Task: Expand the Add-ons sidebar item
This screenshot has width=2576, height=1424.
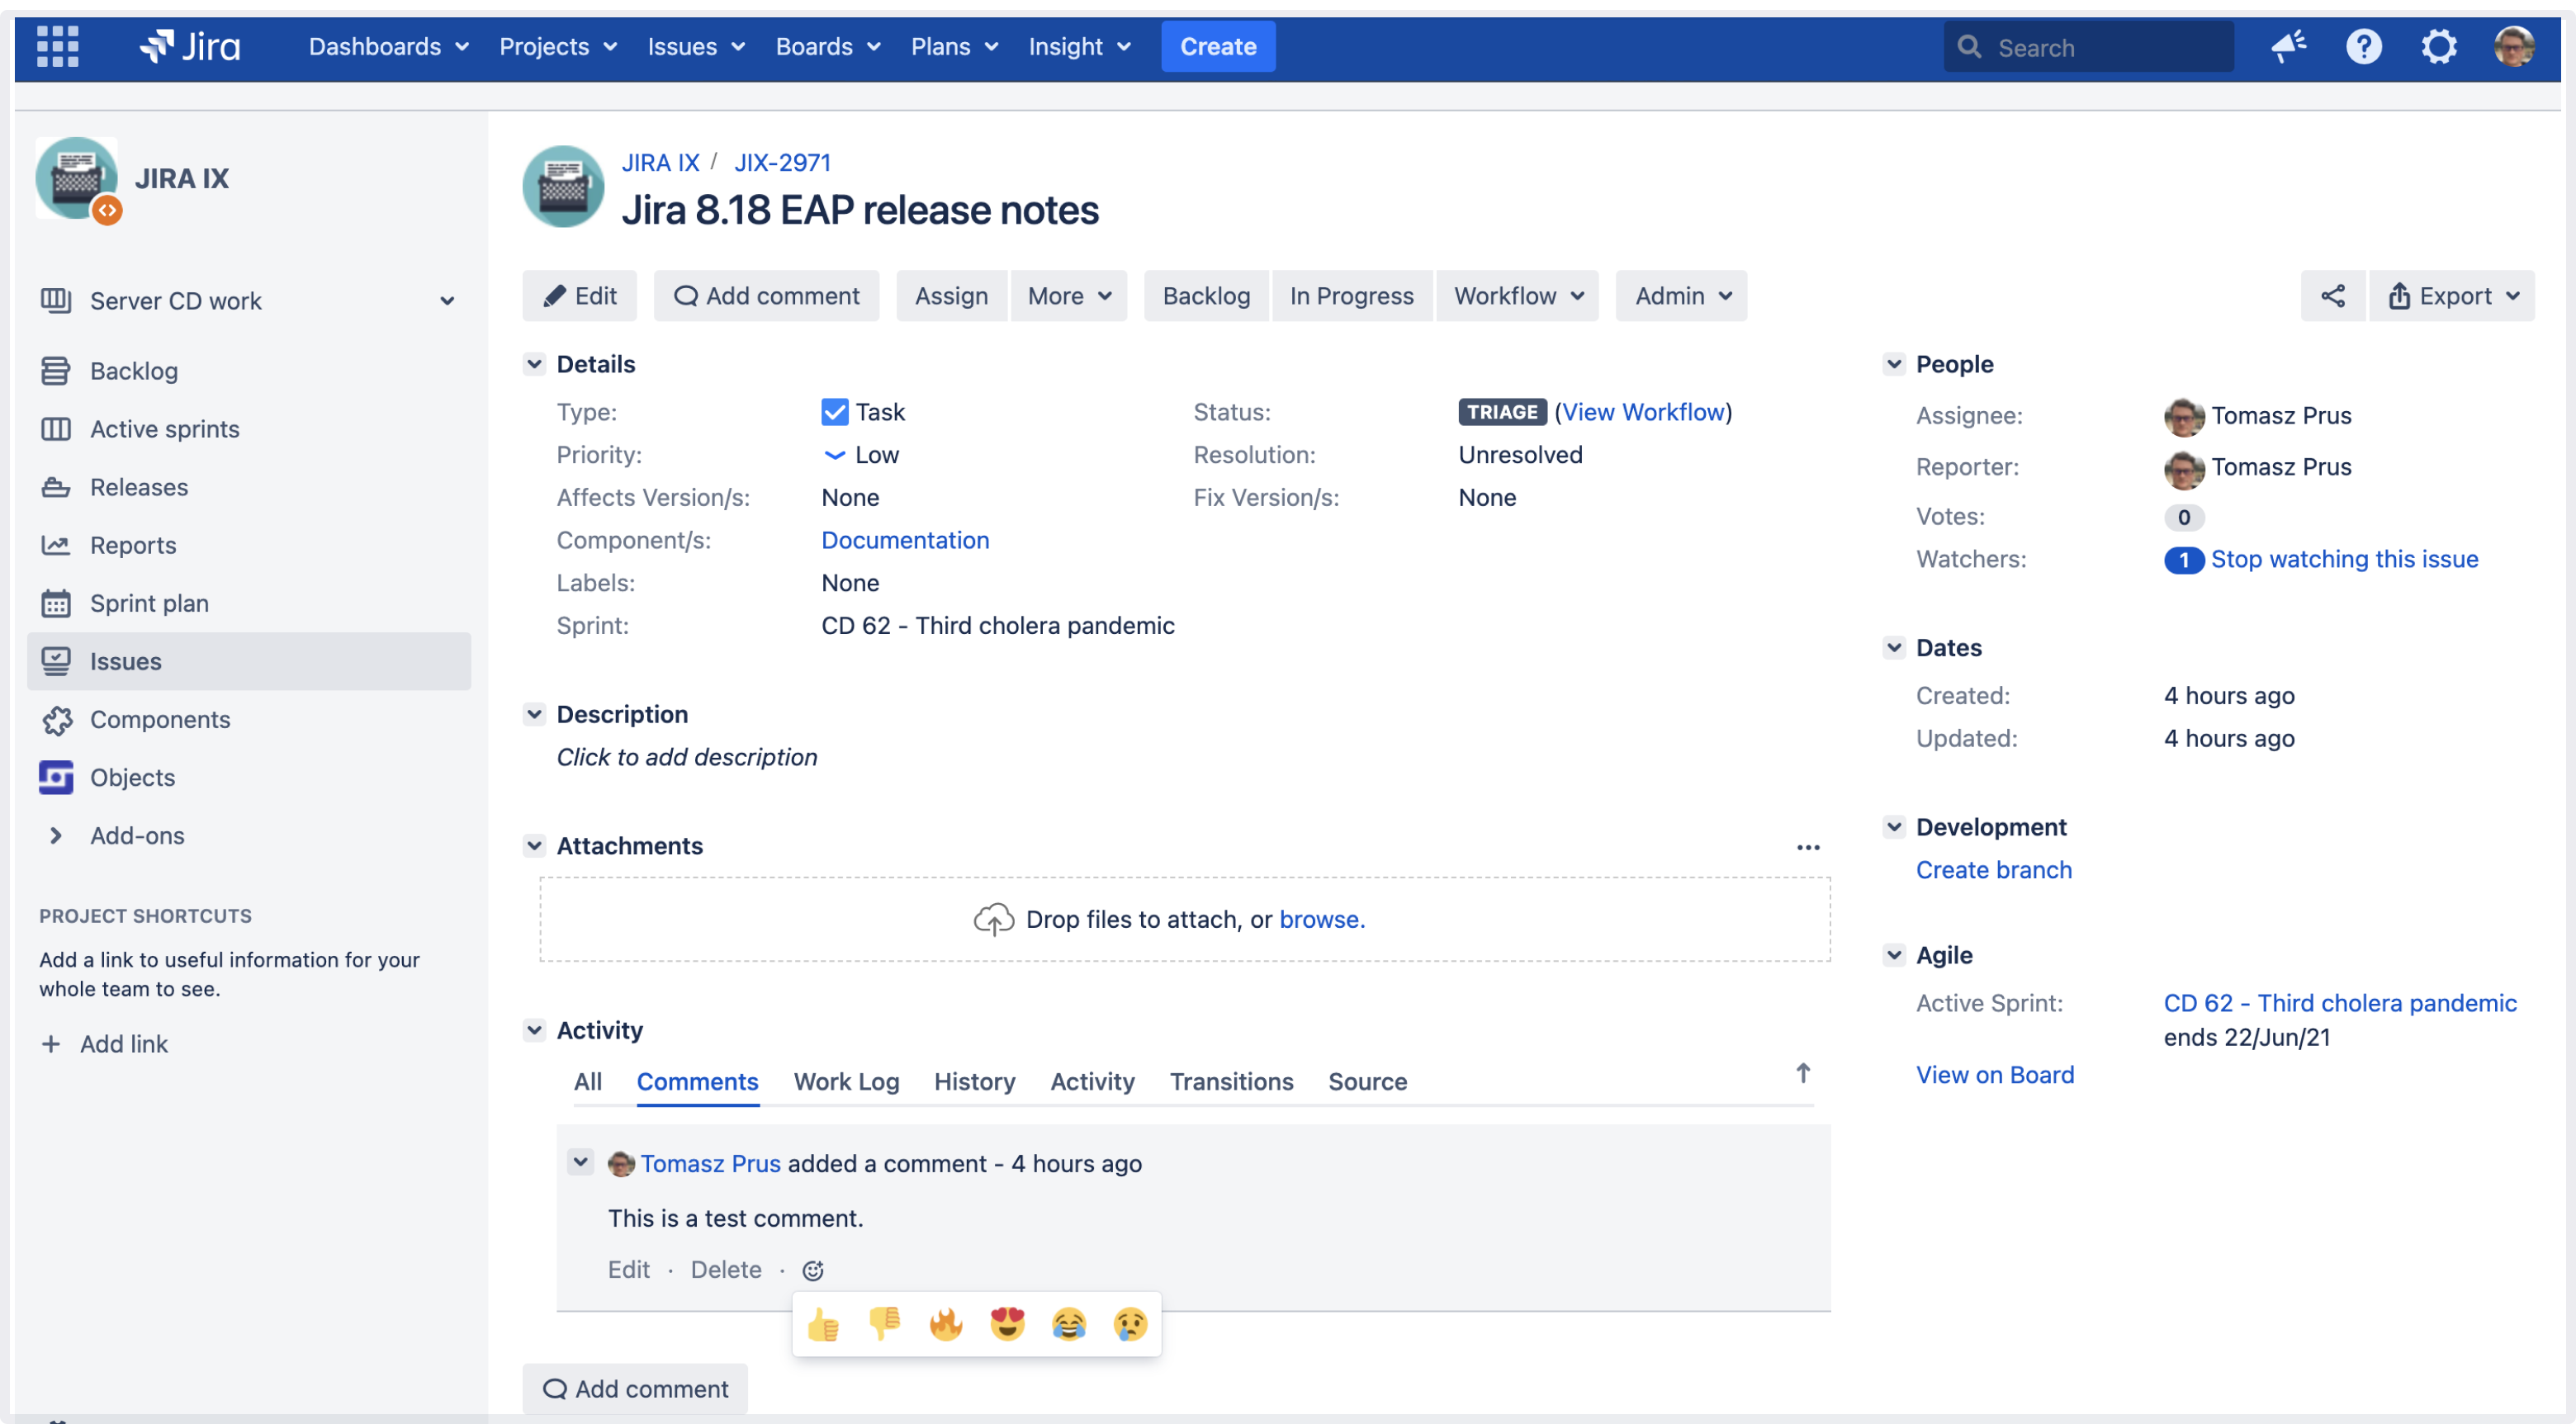Action: pyautogui.click(x=56, y=835)
